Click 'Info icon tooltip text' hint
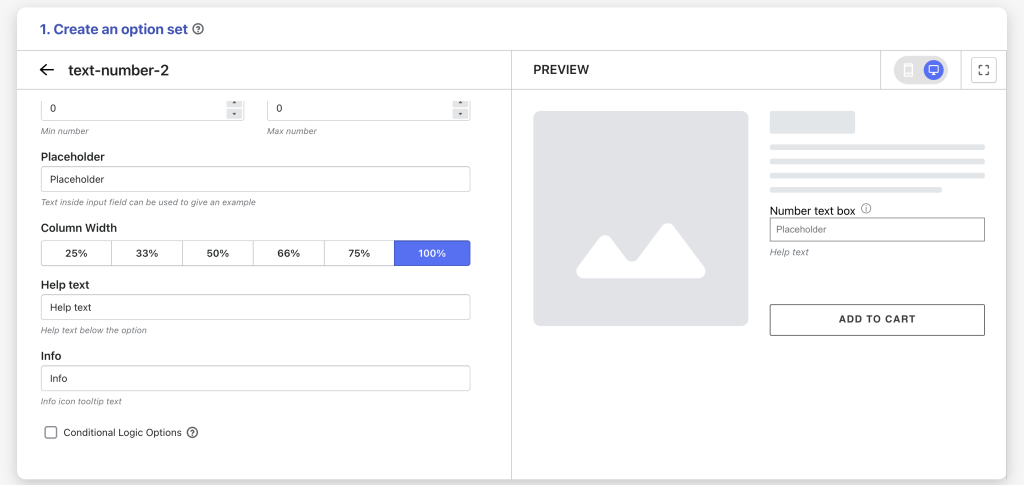 82,401
